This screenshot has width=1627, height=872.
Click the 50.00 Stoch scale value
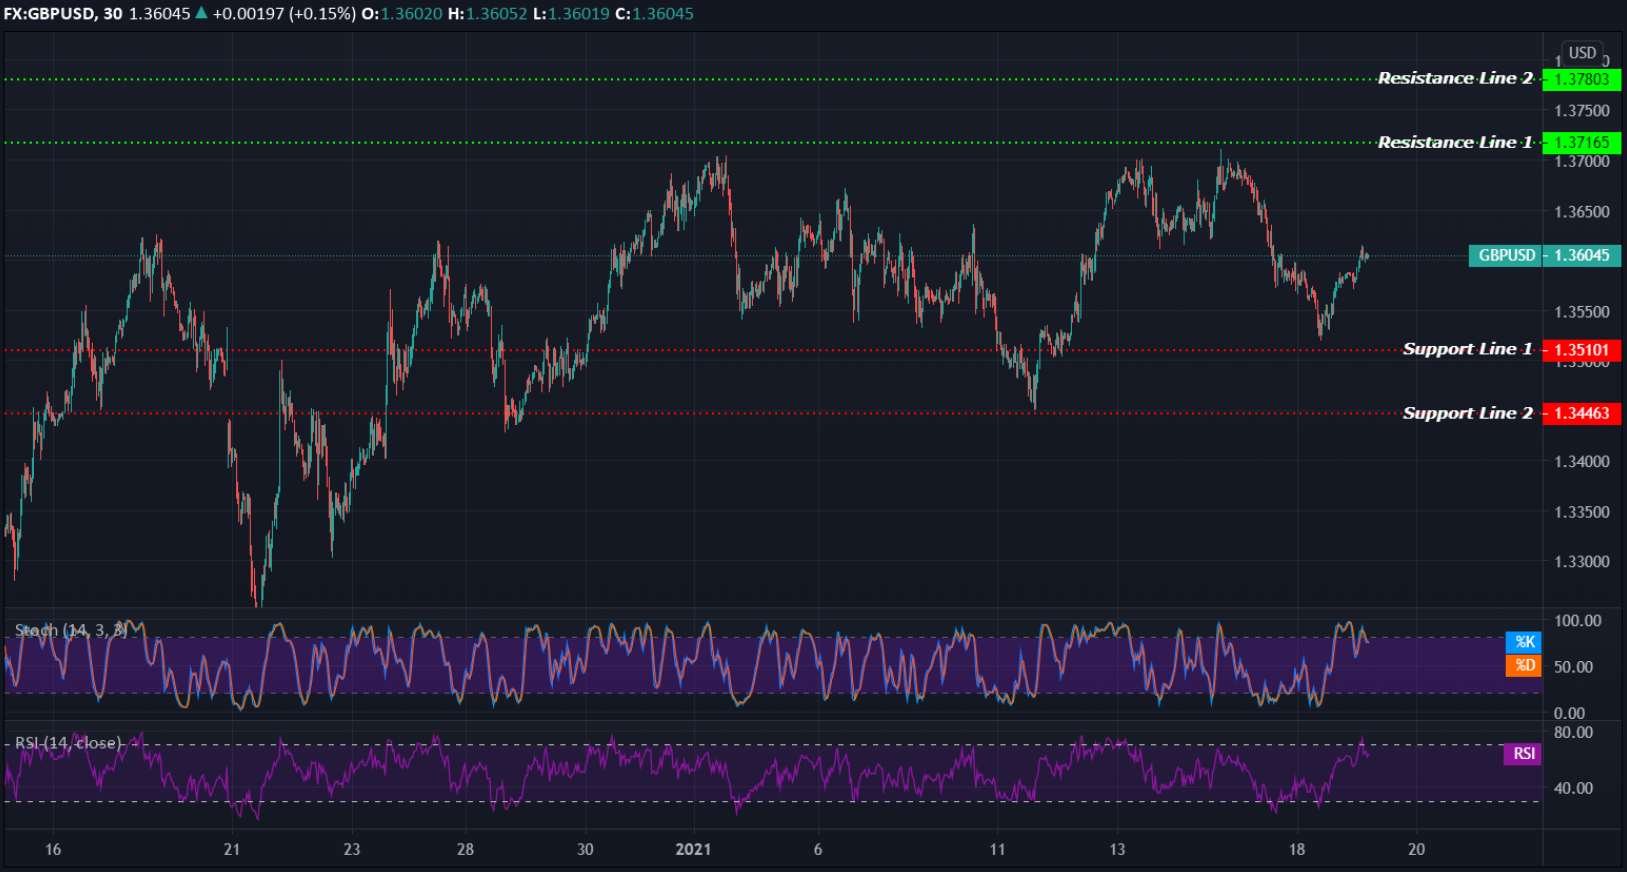1573,667
